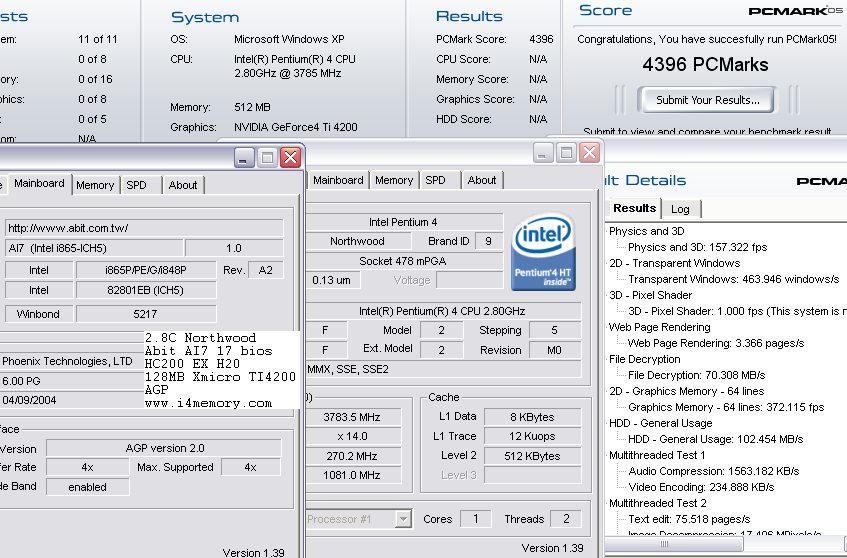Click bus speed value 270.2 MHz
Screen dimensions: 847x558
point(352,456)
